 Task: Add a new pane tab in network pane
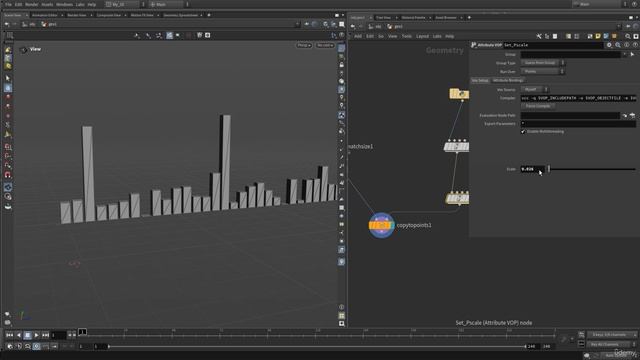(x=469, y=18)
